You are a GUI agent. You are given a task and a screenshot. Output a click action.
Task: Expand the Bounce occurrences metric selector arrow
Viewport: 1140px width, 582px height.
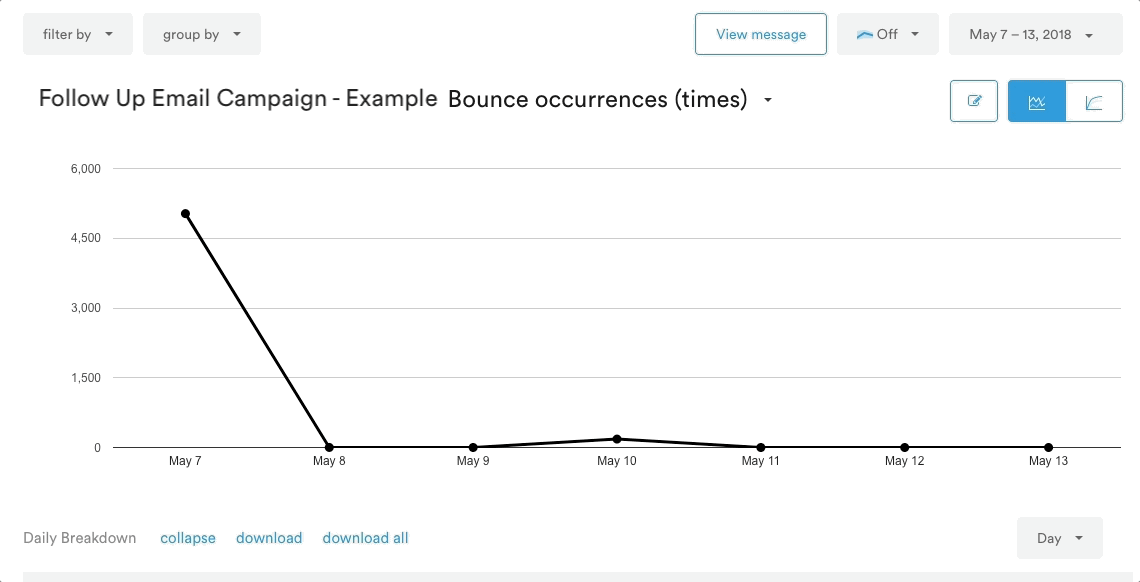pyautogui.click(x=768, y=100)
